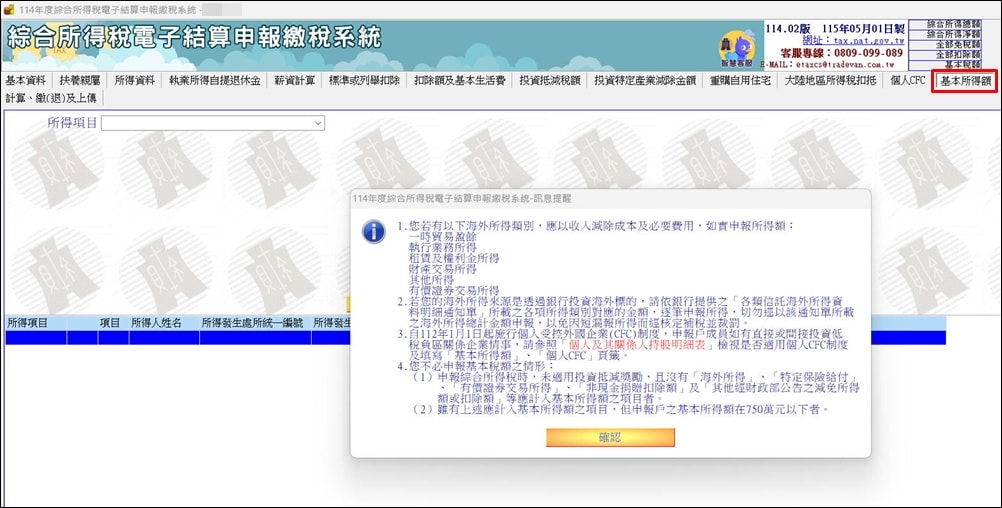Click the 基本稅額 summary field

point(944,65)
